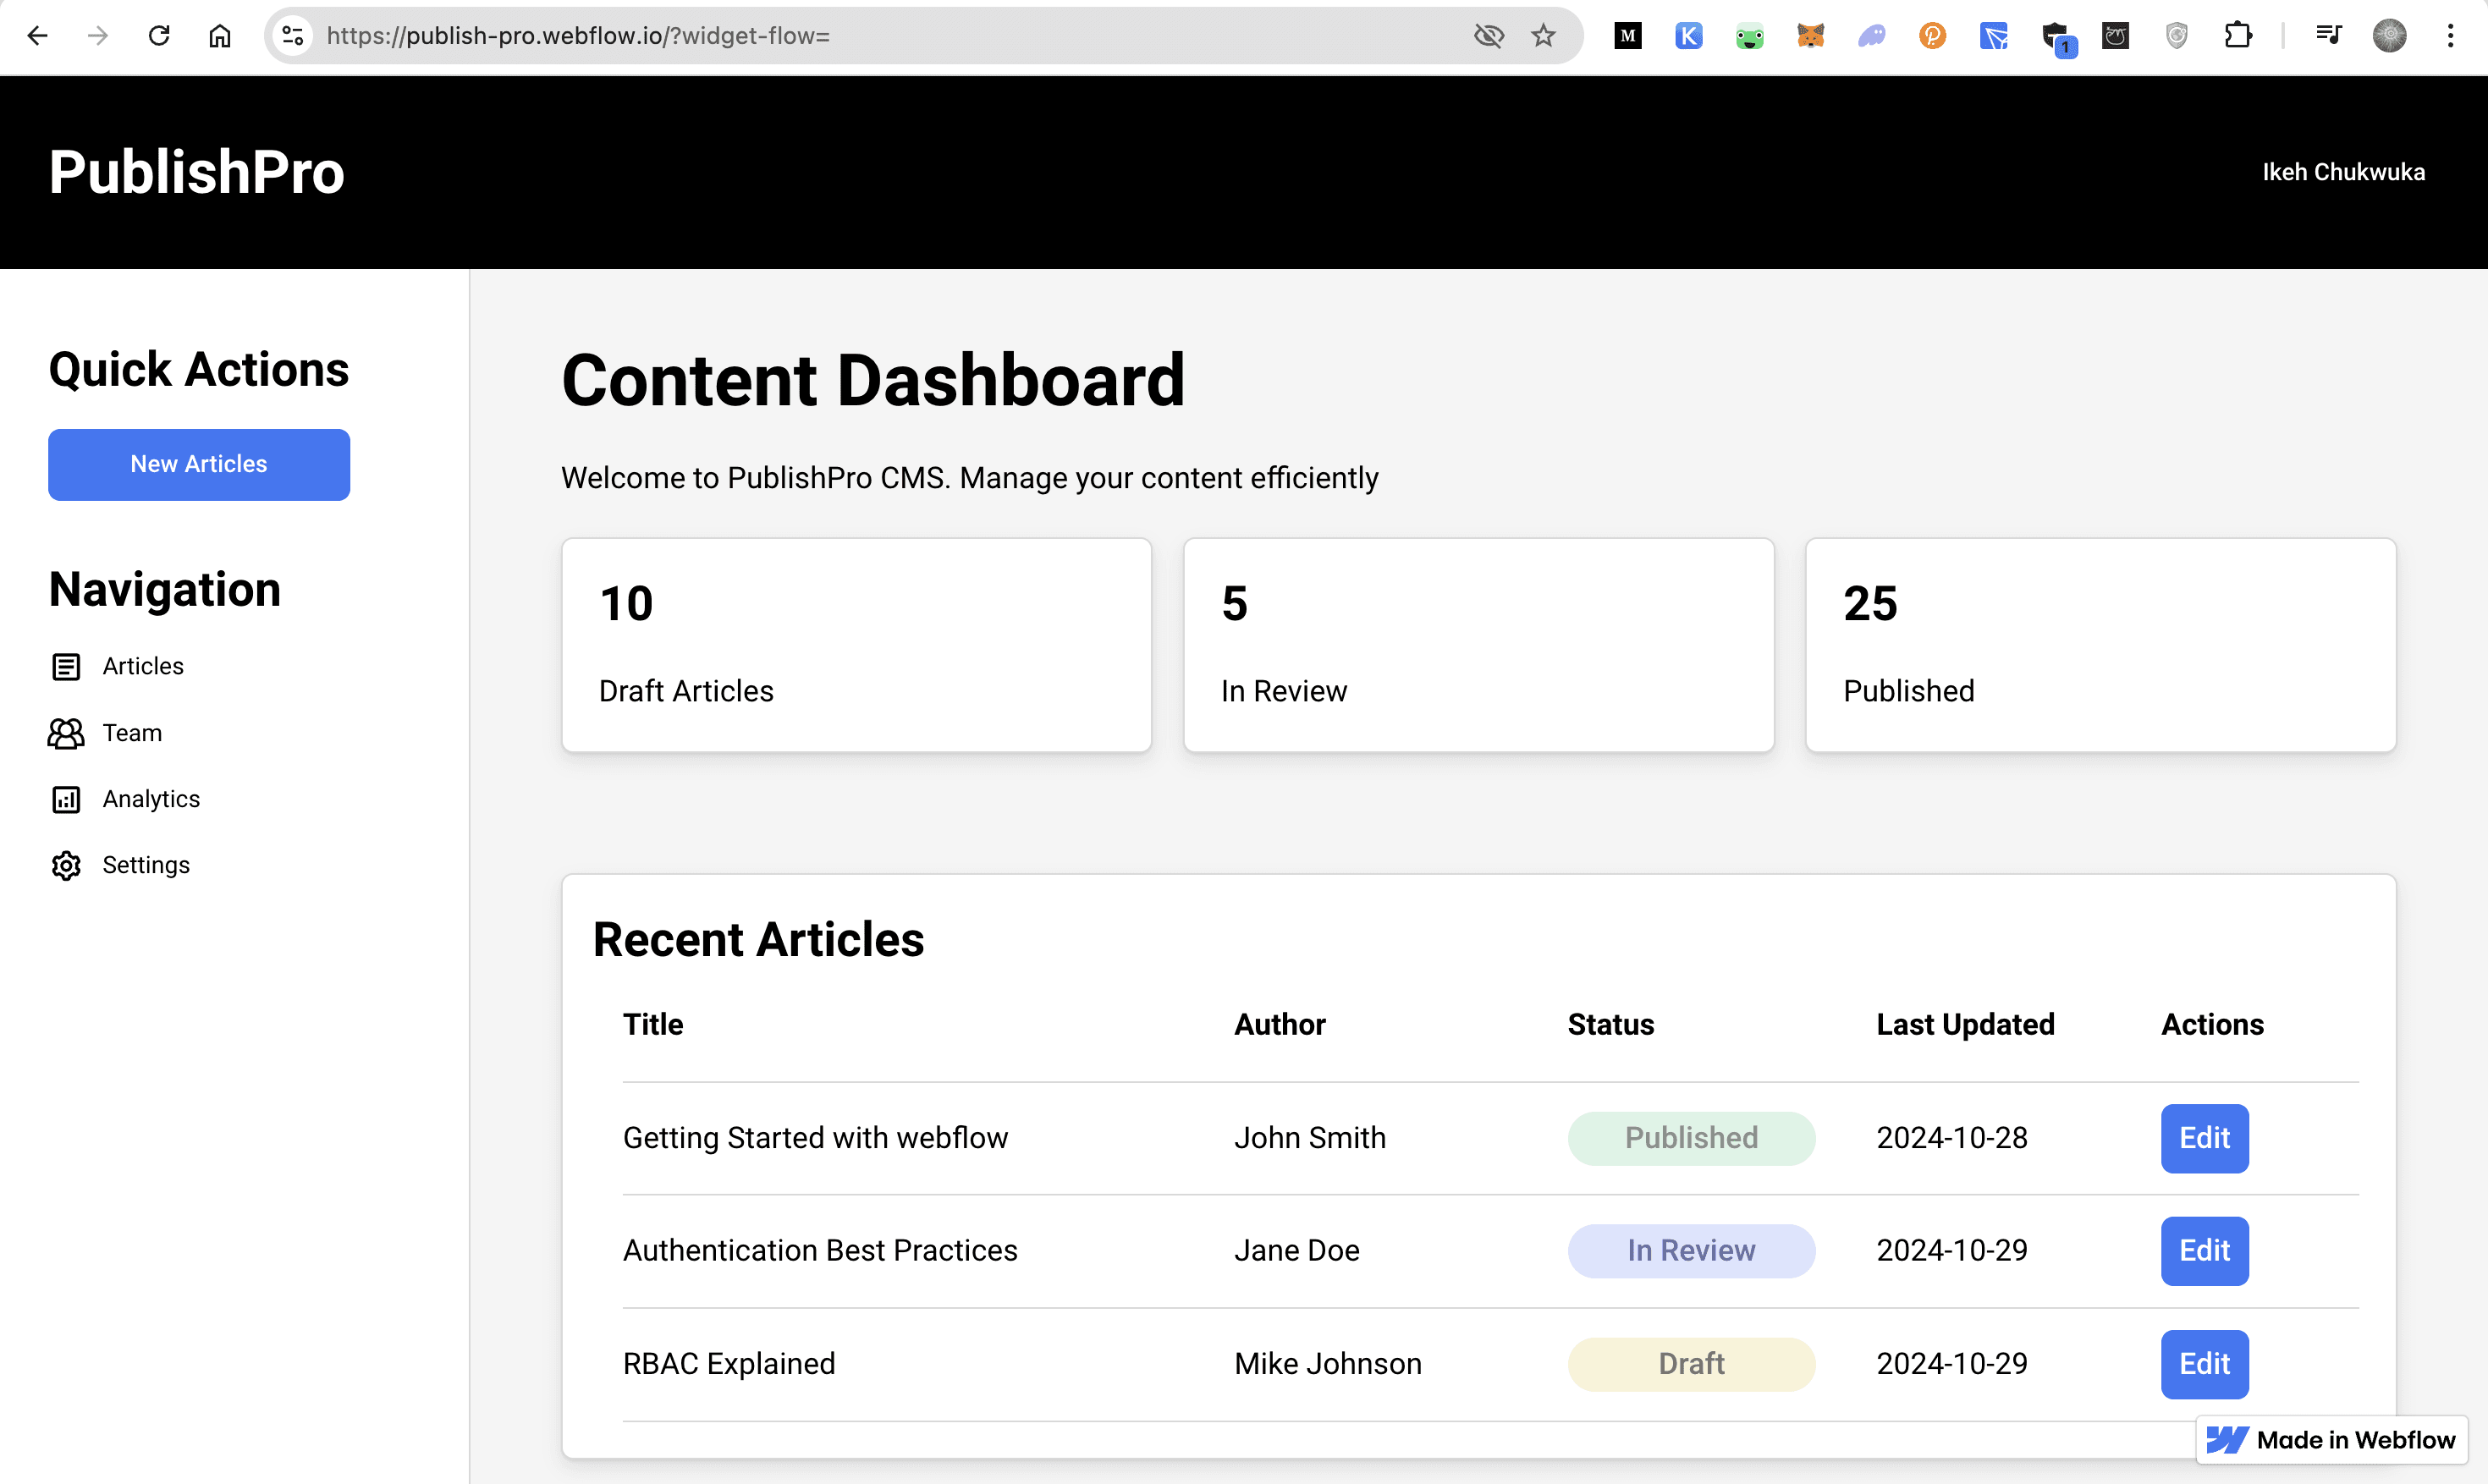Open the site information icon in address bar
The image size is (2488, 1484).
click(293, 36)
